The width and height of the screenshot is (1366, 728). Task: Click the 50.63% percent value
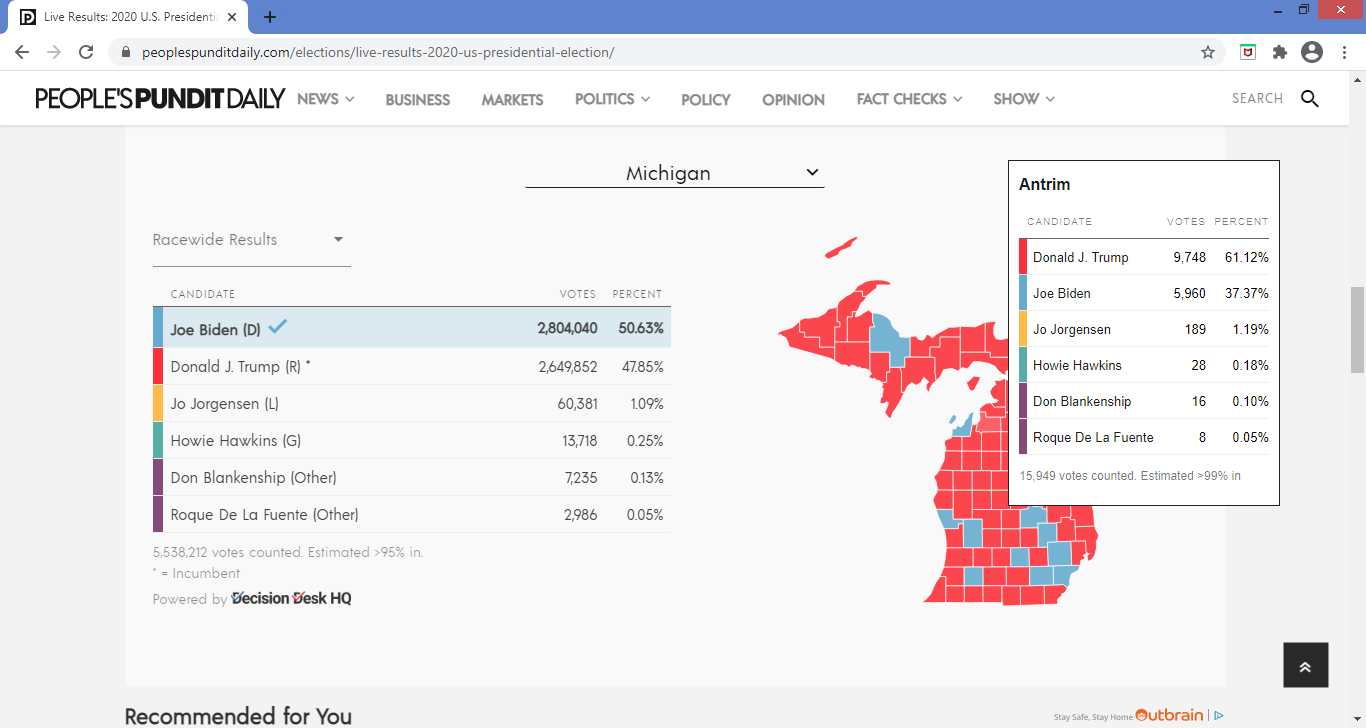[x=641, y=328]
